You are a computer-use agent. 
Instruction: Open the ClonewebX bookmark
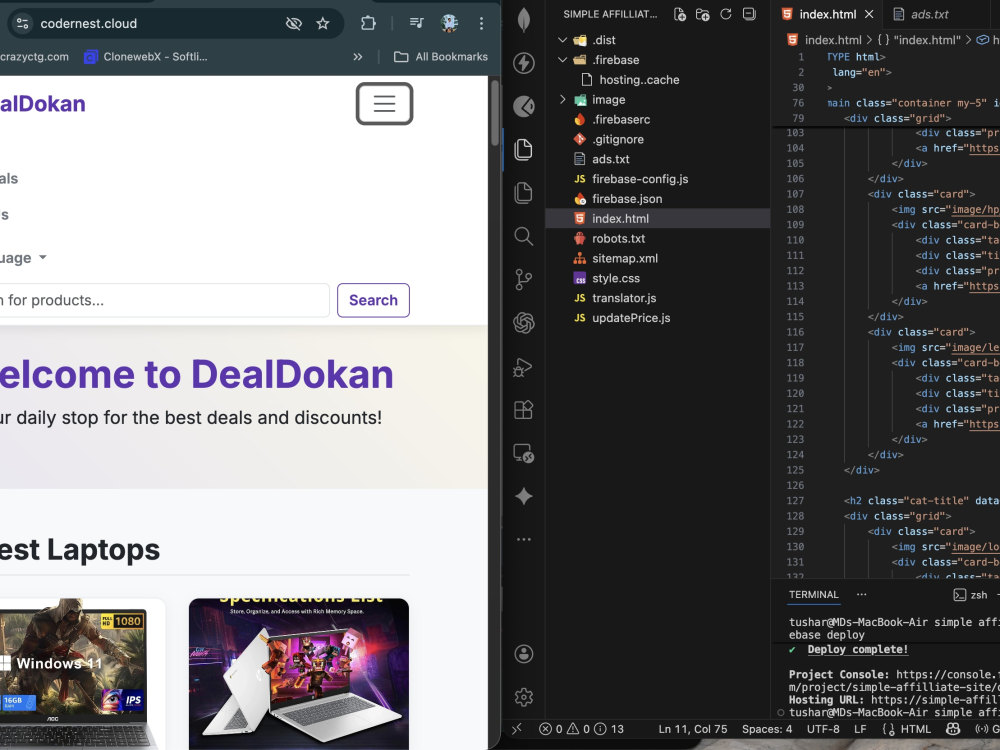tap(146, 57)
